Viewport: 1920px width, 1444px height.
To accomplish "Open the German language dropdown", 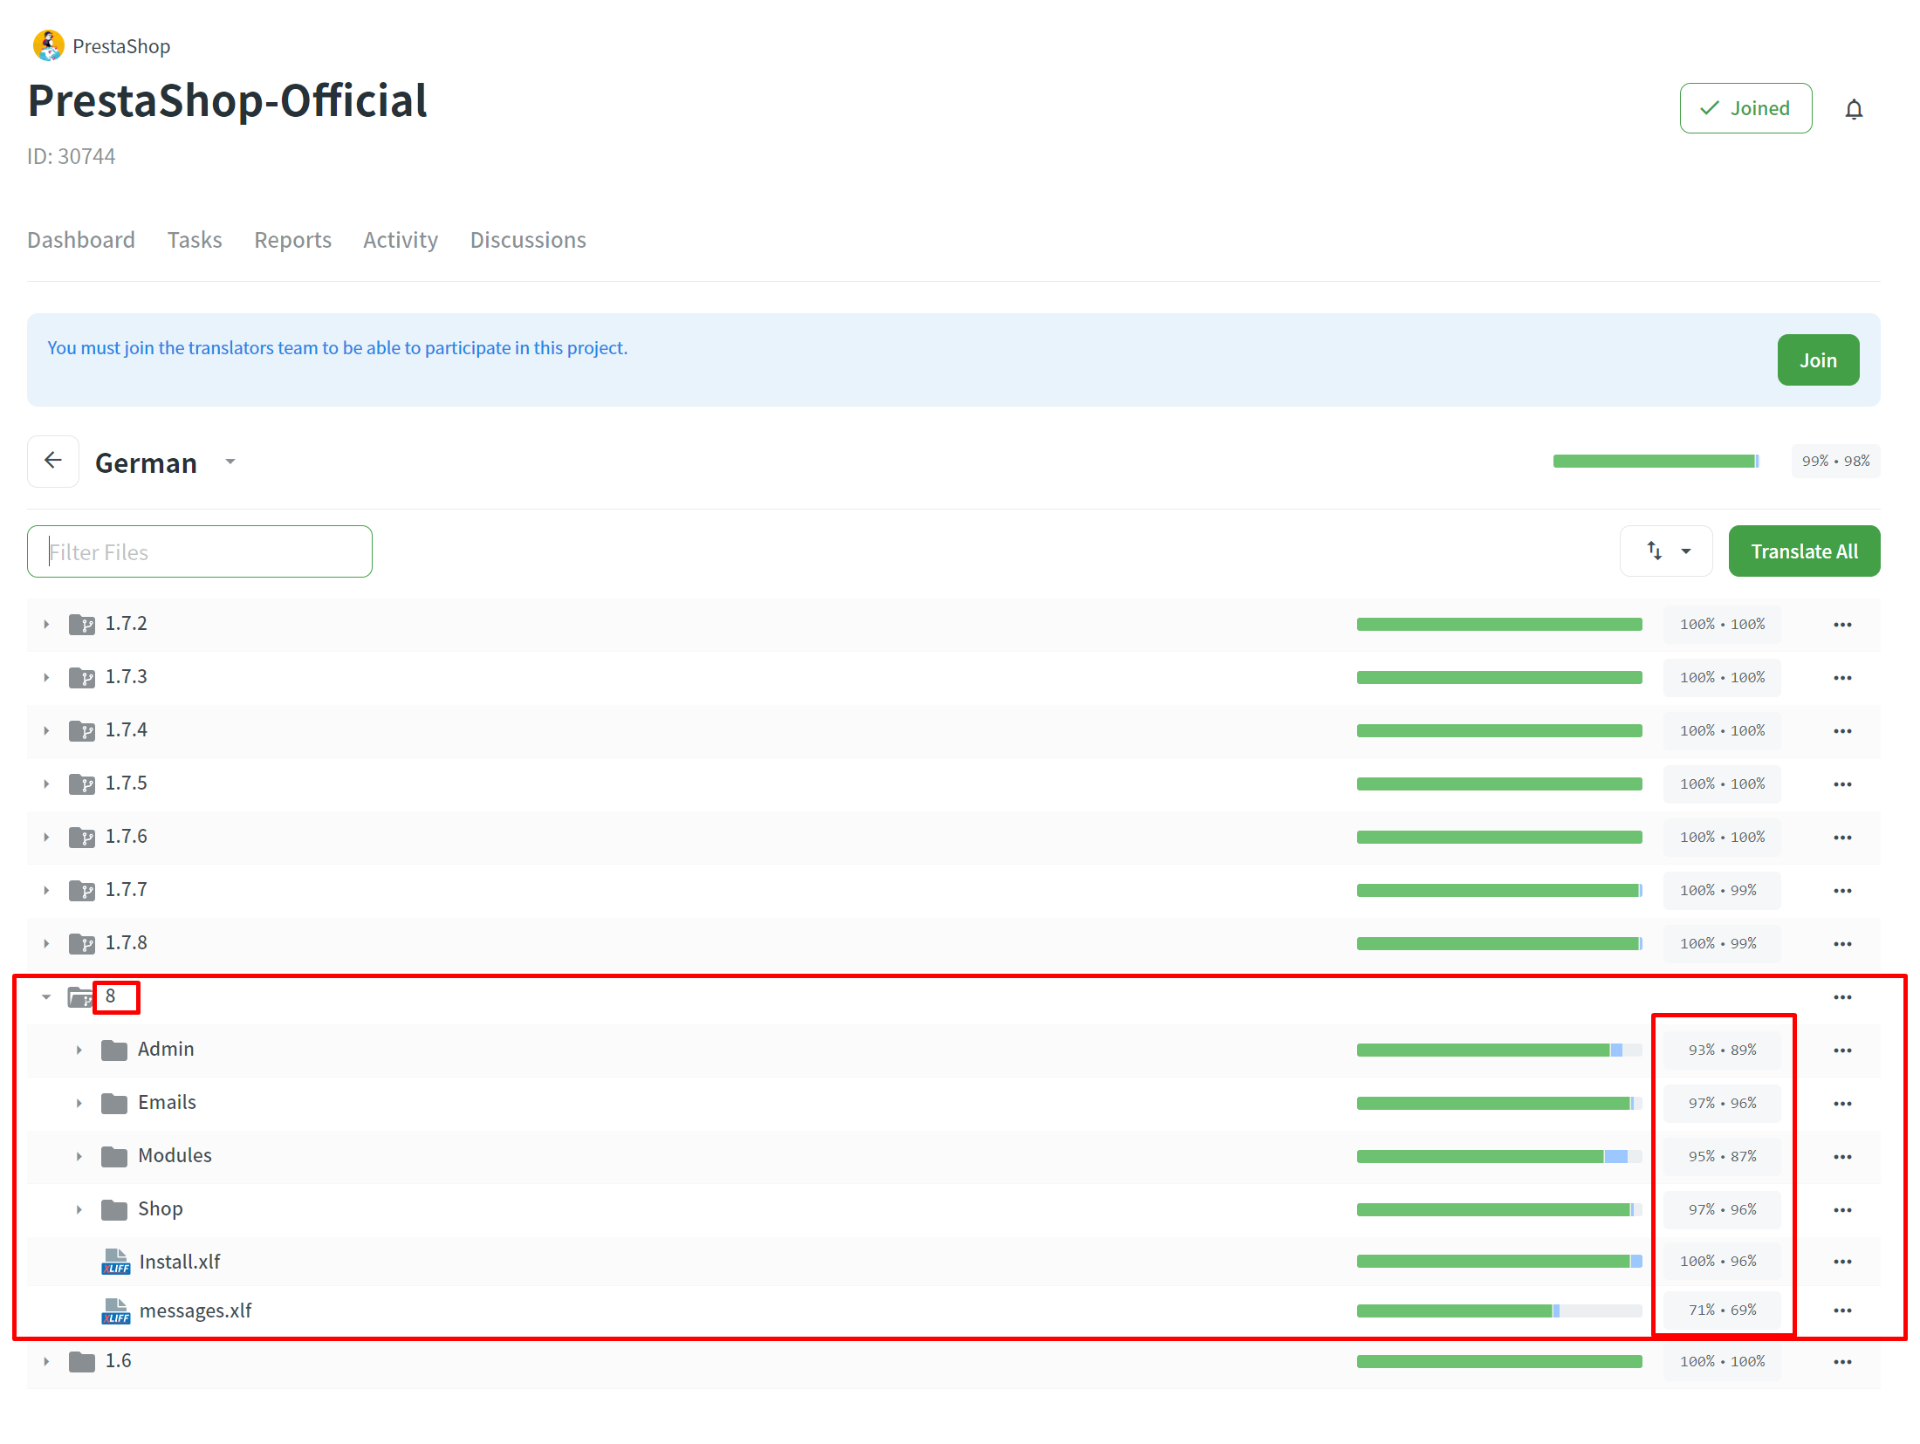I will click(x=230, y=462).
